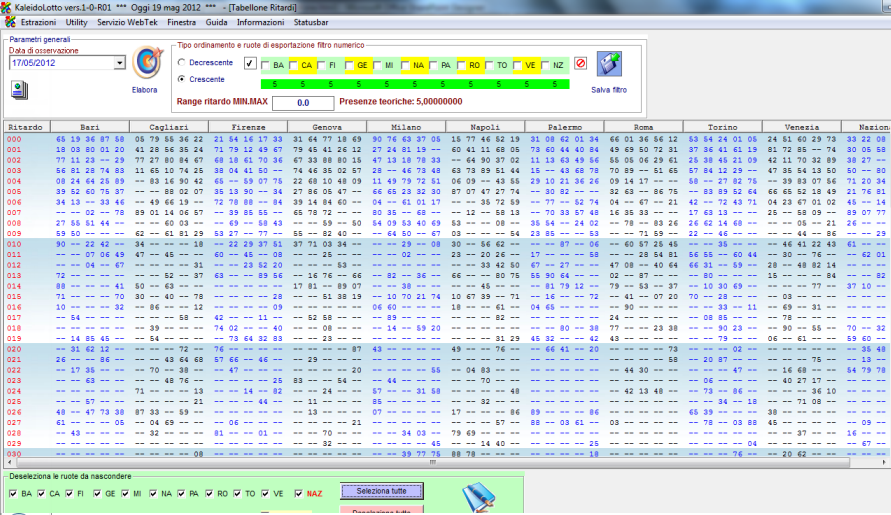
Task: Click the stacked documents icon under the date
Action: (19, 90)
